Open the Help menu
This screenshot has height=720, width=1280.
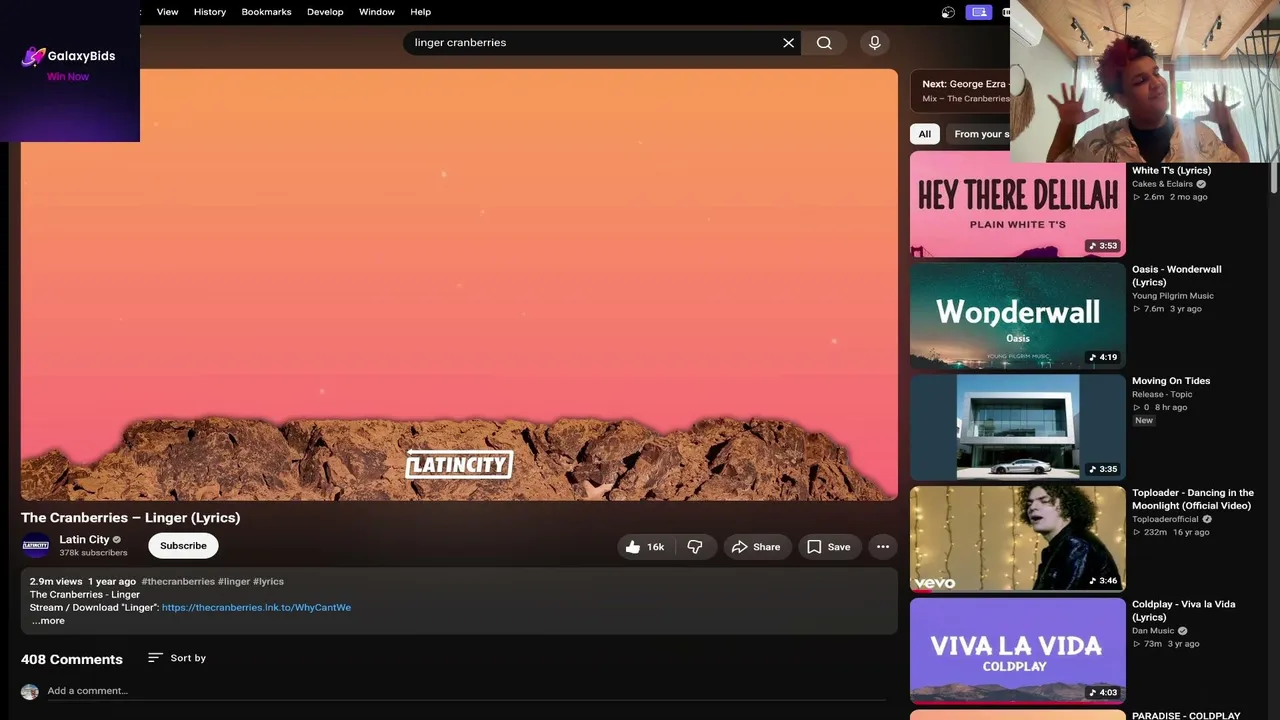(421, 12)
